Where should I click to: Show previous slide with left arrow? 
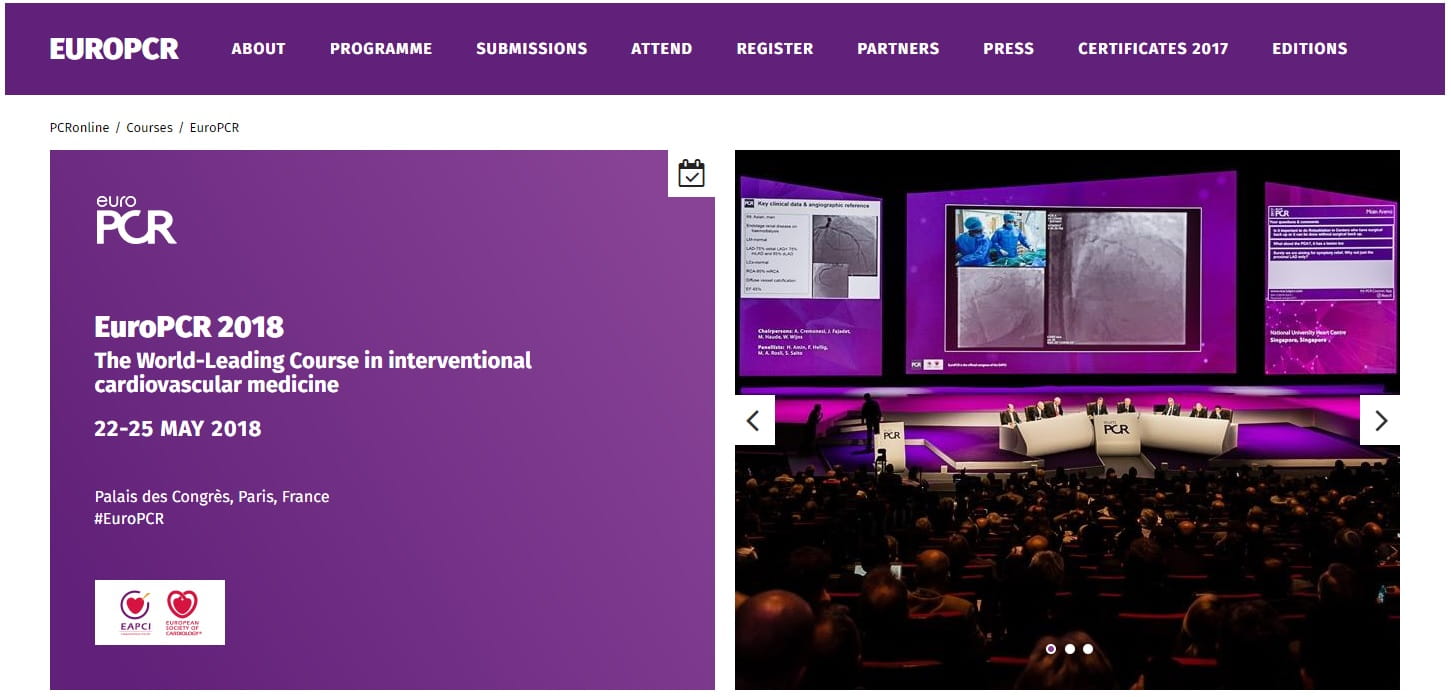(754, 421)
